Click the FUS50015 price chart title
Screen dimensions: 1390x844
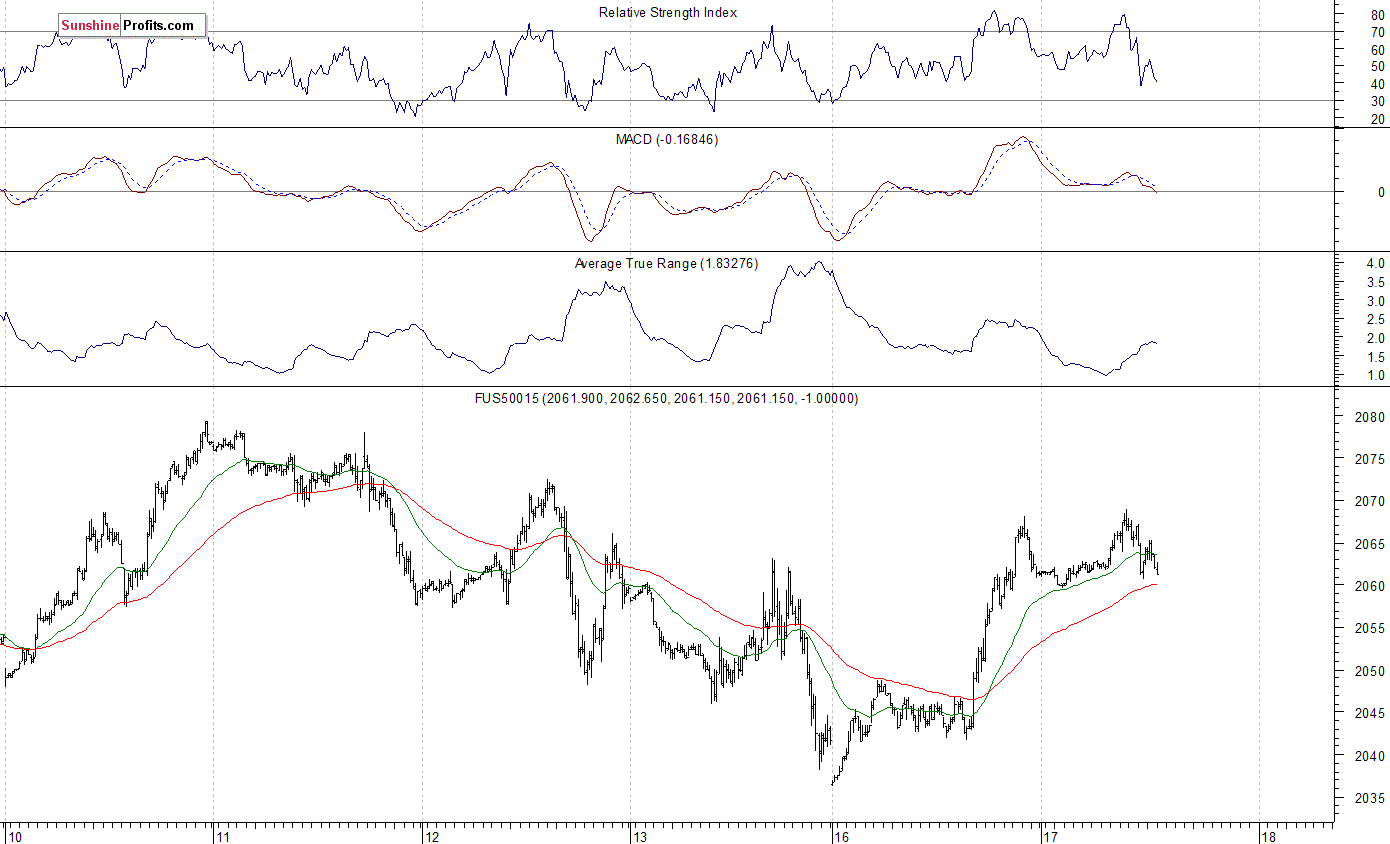[x=666, y=398]
